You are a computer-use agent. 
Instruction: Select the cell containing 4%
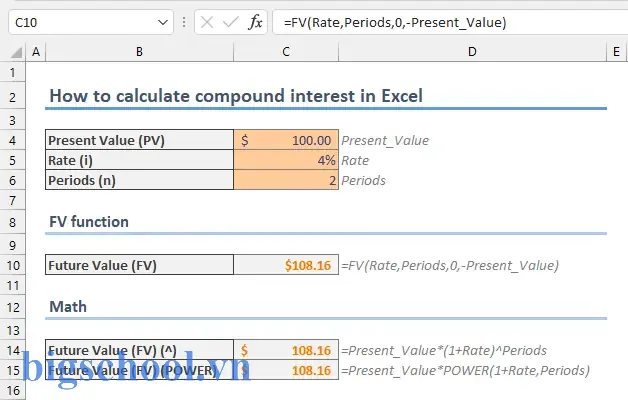286,160
